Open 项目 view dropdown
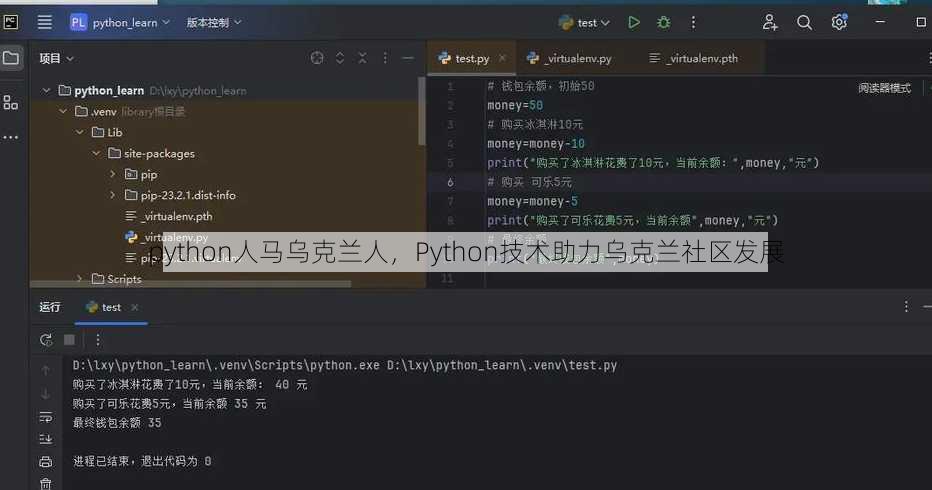This screenshot has width=932, height=490. 56,58
